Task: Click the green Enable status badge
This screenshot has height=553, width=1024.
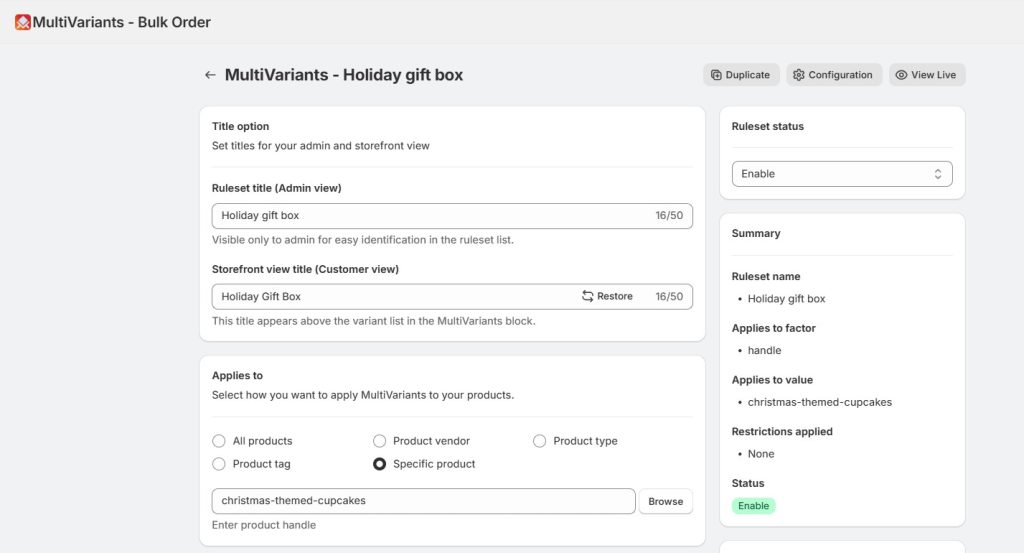Action: pyautogui.click(x=753, y=506)
